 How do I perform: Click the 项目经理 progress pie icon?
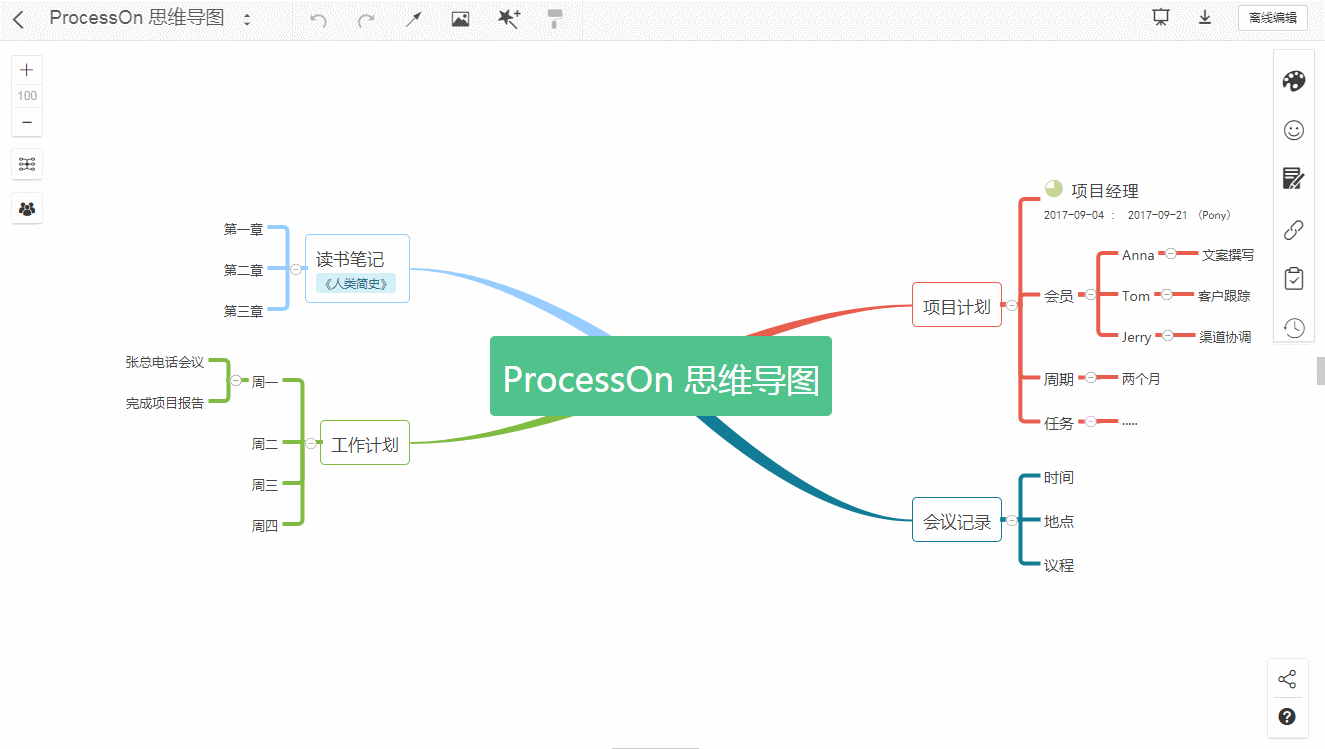(x=1053, y=188)
